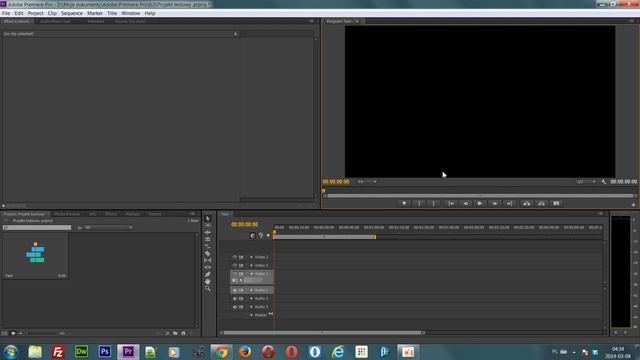Expand Video 2 track triangle

(251, 265)
